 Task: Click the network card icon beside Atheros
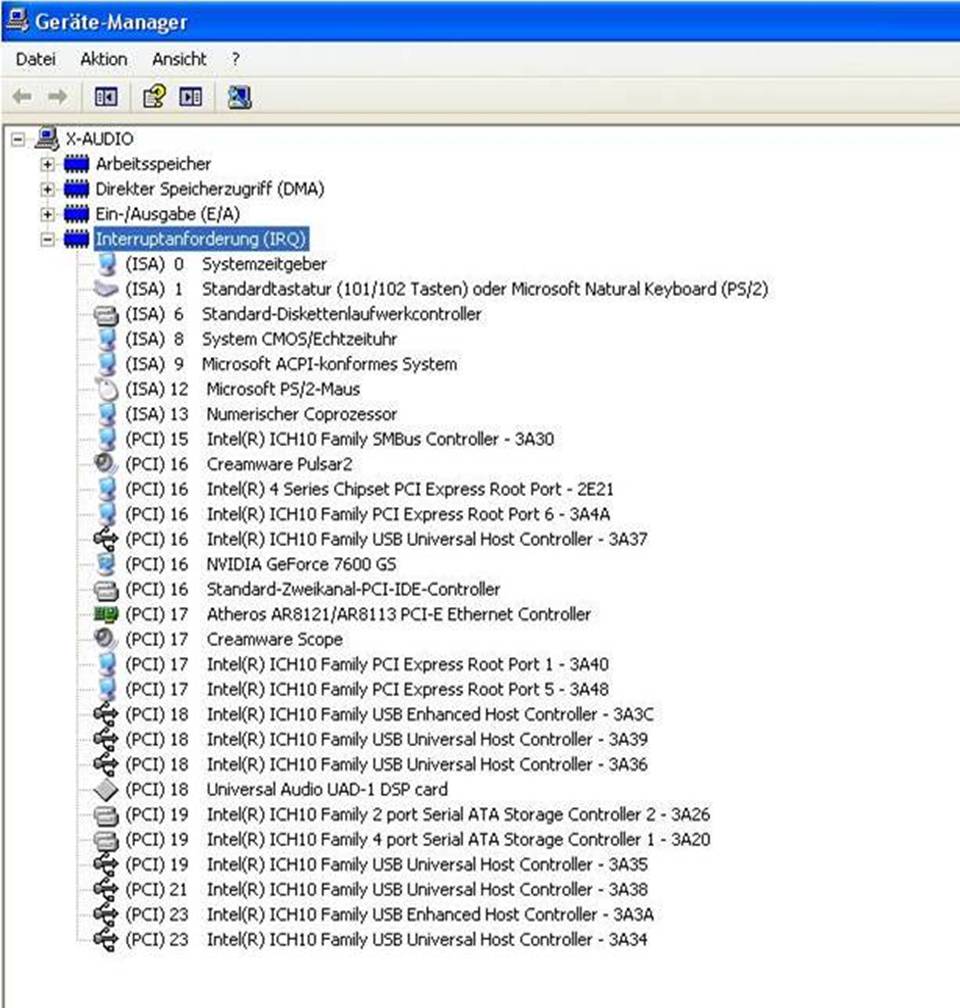point(105,615)
